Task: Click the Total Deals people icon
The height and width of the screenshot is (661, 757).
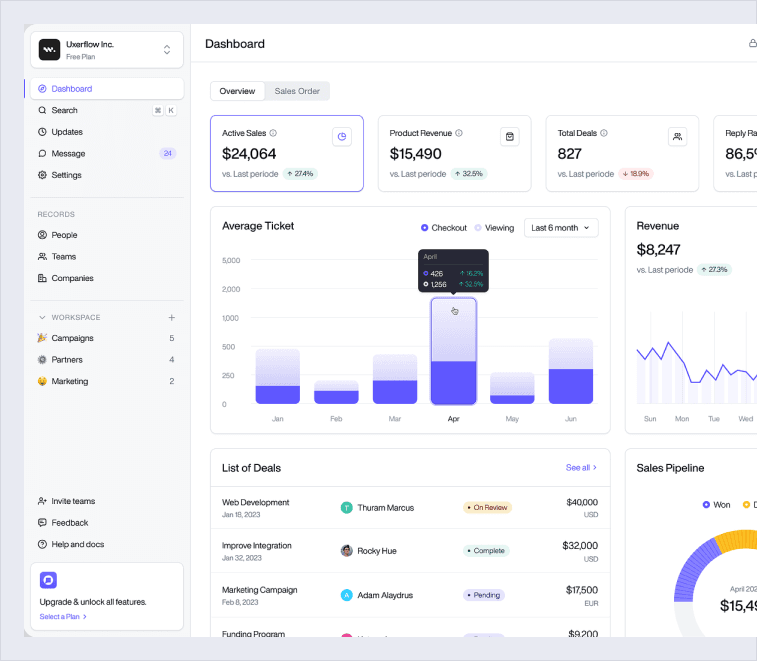Action: (677, 137)
